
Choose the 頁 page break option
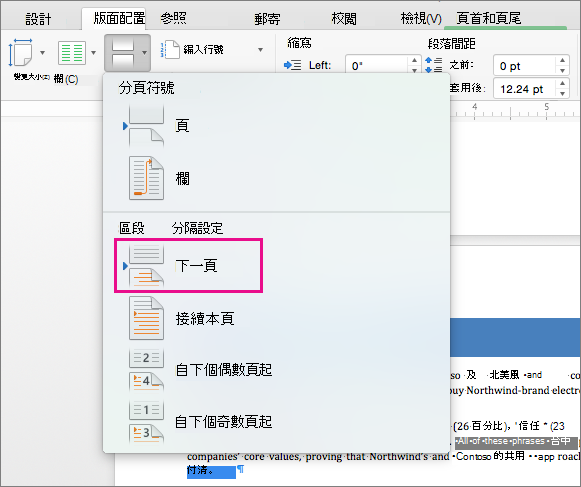[x=182, y=126]
